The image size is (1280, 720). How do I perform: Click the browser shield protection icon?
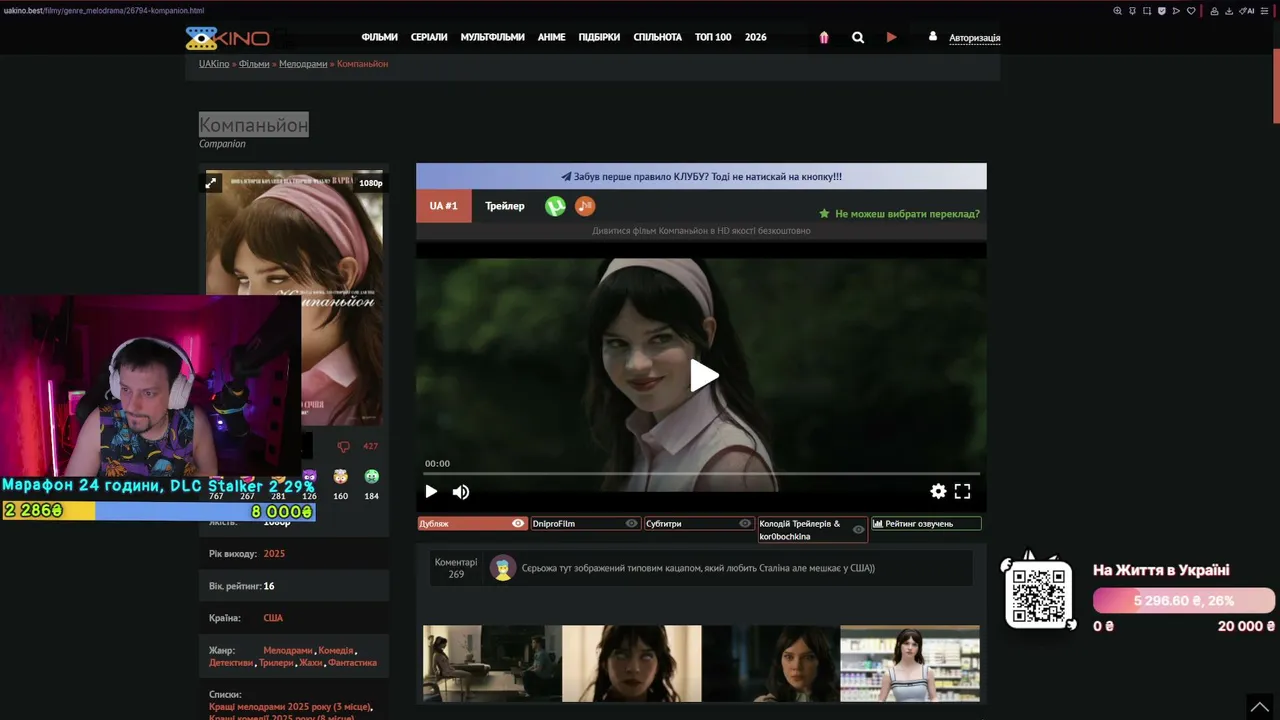(x=1162, y=11)
